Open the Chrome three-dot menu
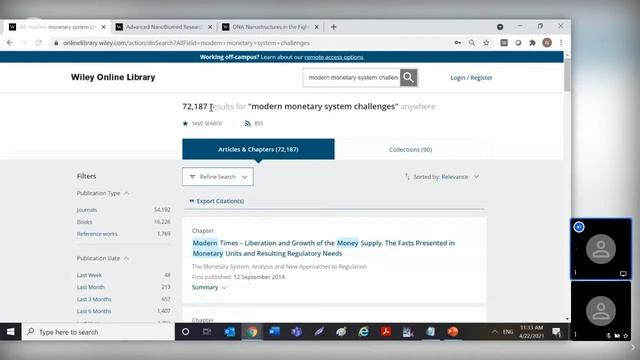The height and width of the screenshot is (360, 640). tap(561, 43)
